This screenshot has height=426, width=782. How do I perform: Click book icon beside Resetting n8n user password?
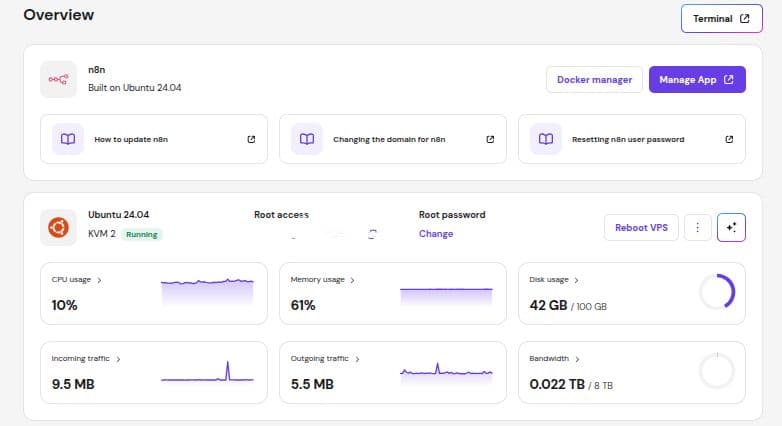[x=546, y=139]
